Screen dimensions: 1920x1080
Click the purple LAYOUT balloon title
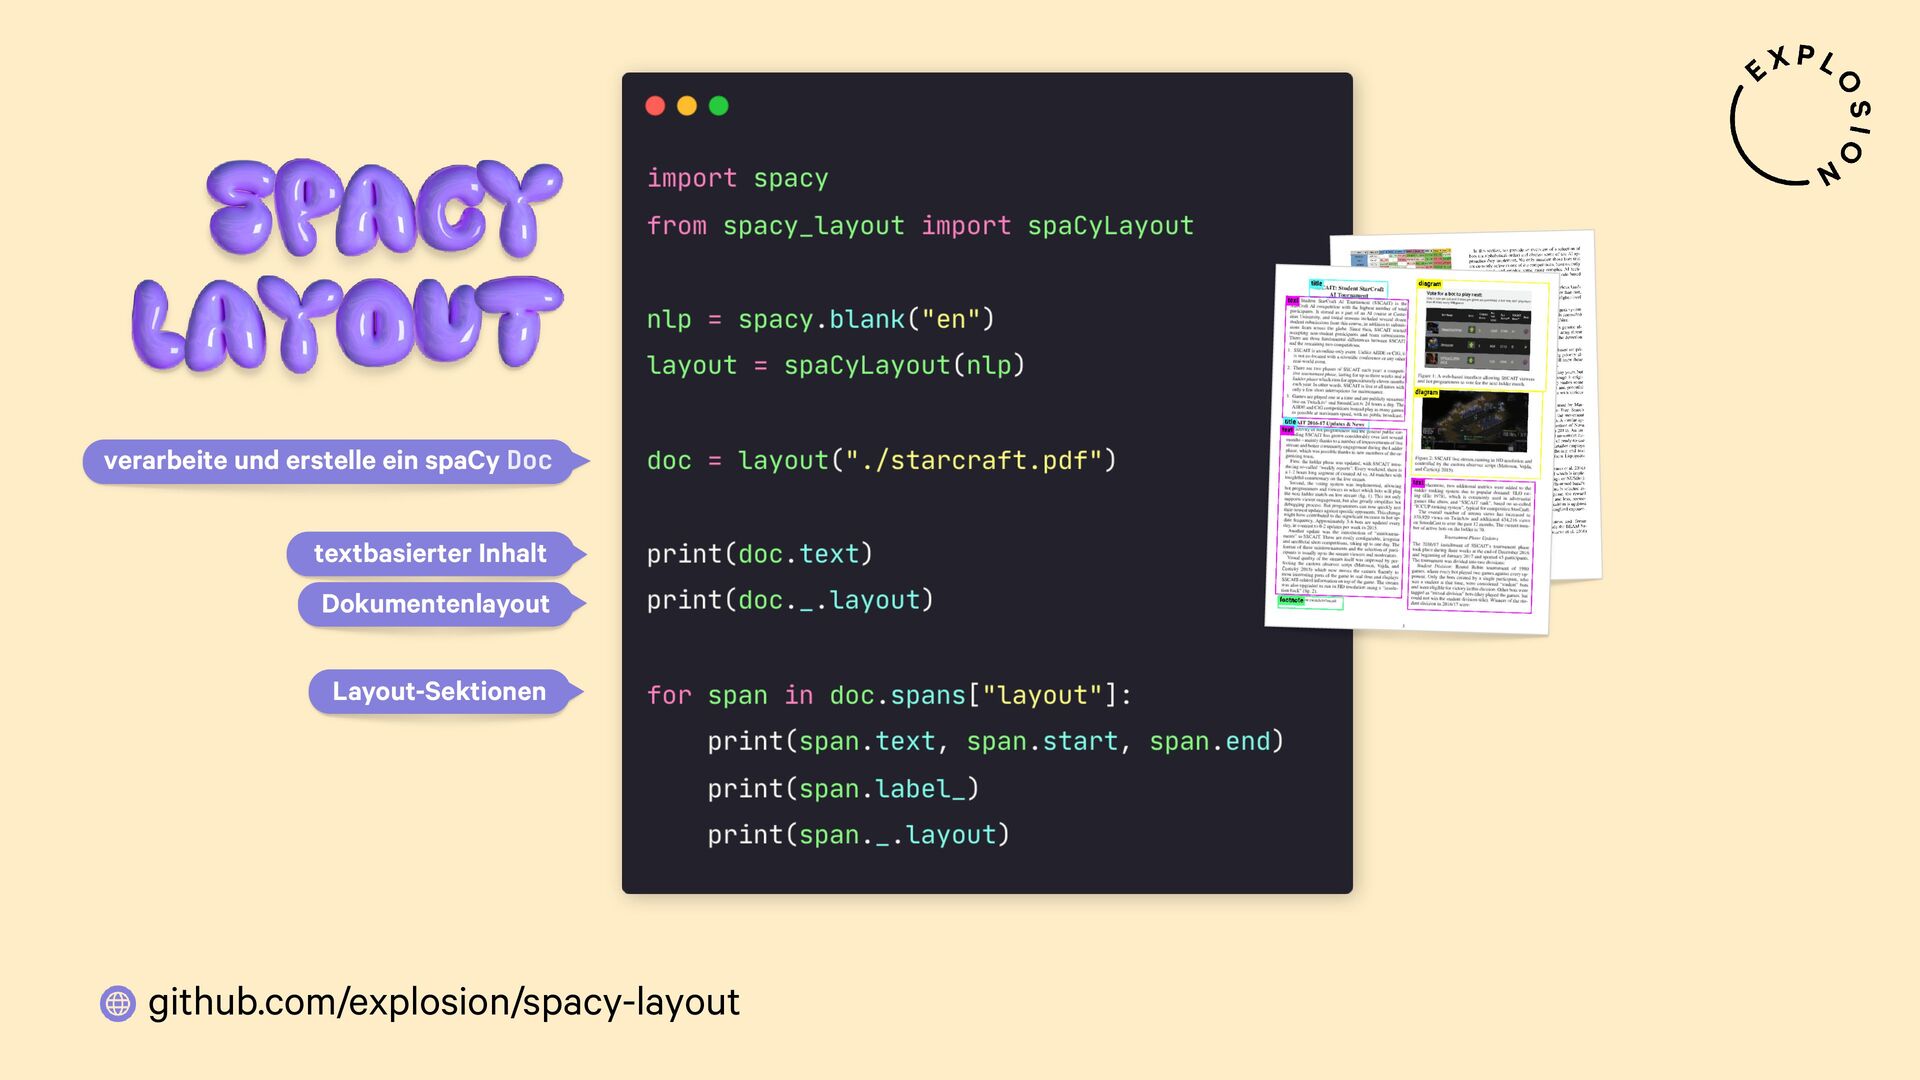[348, 322]
